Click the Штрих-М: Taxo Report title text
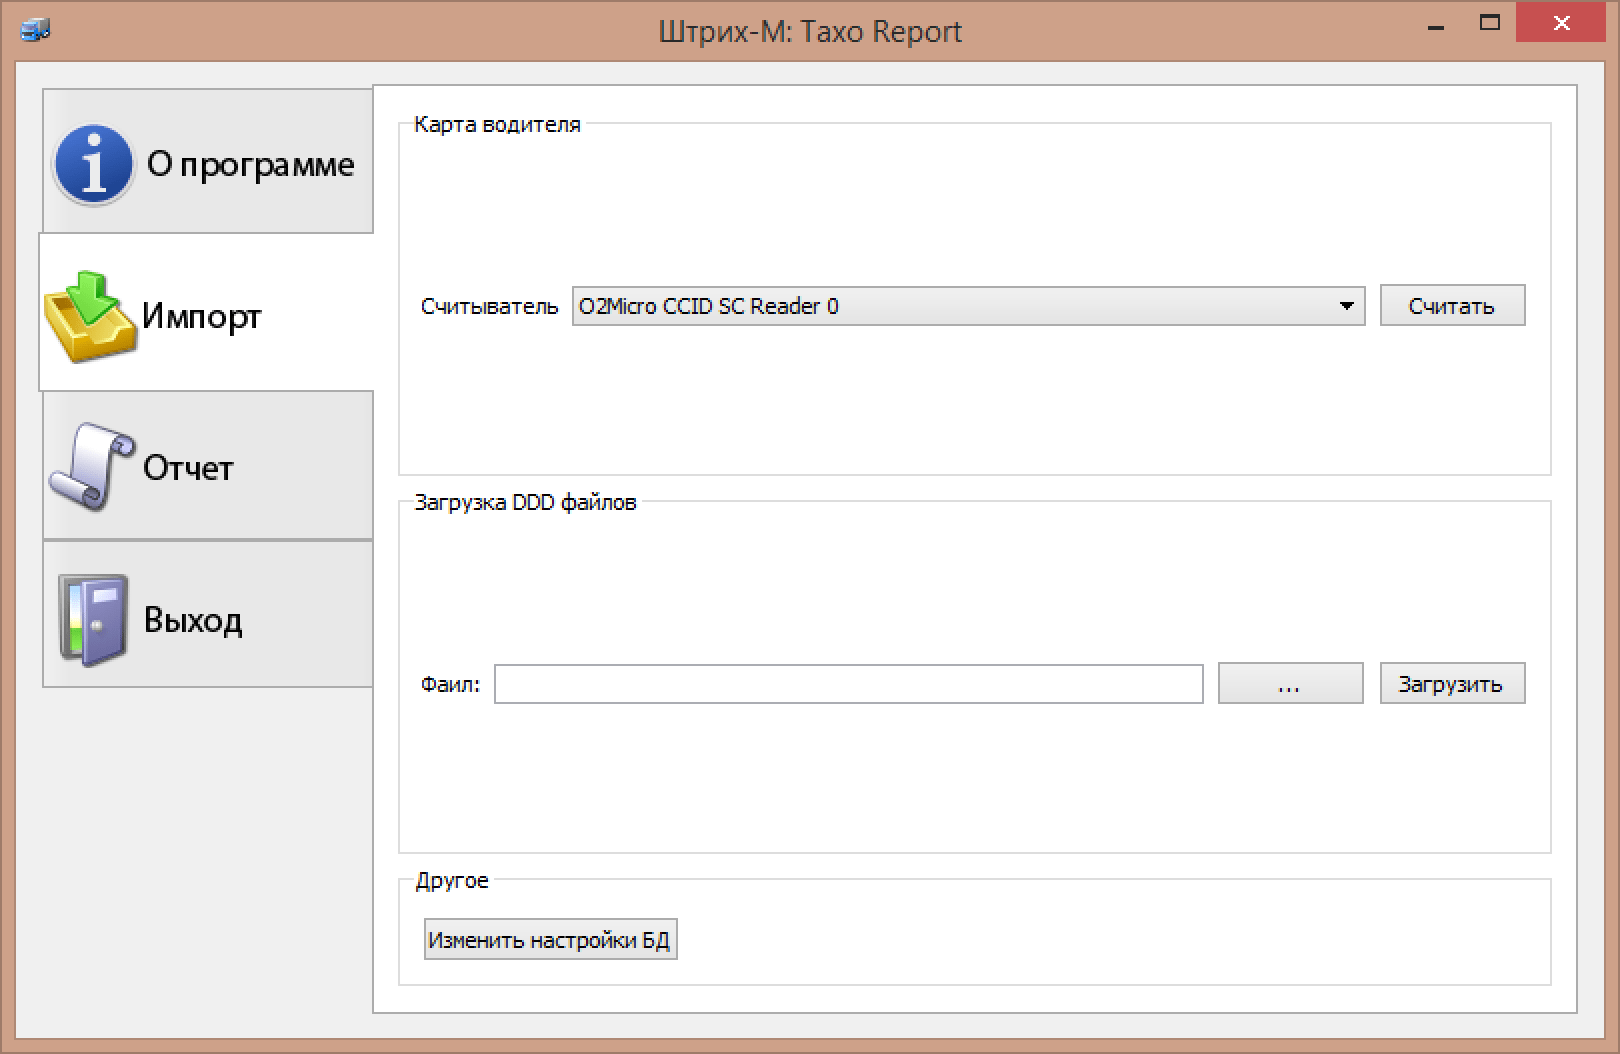 point(810,31)
